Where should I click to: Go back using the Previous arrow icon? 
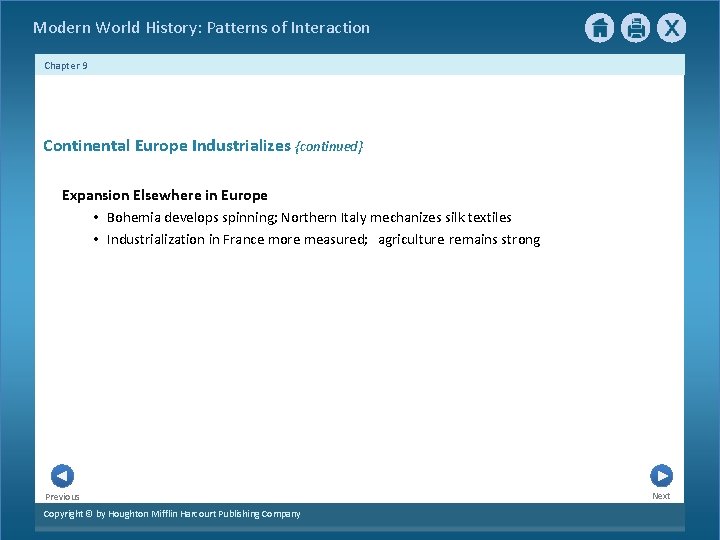(62, 476)
